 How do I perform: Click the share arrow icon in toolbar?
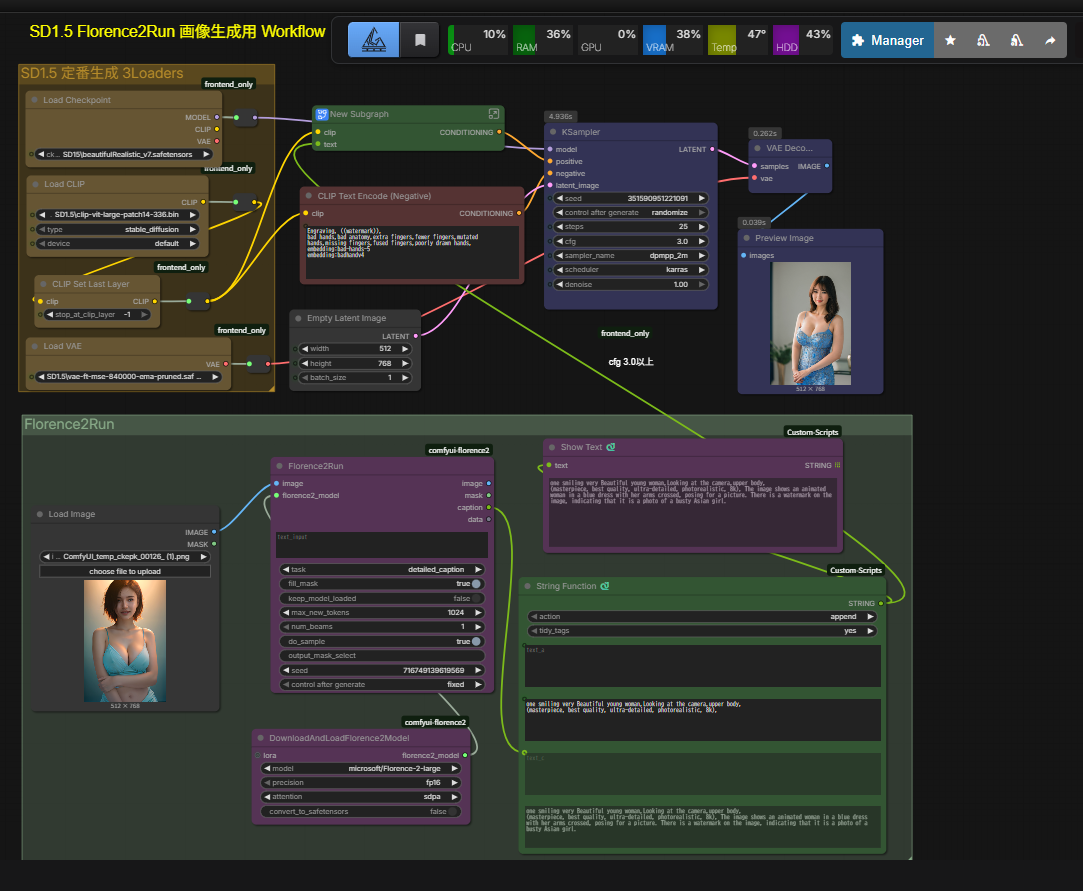(1050, 41)
